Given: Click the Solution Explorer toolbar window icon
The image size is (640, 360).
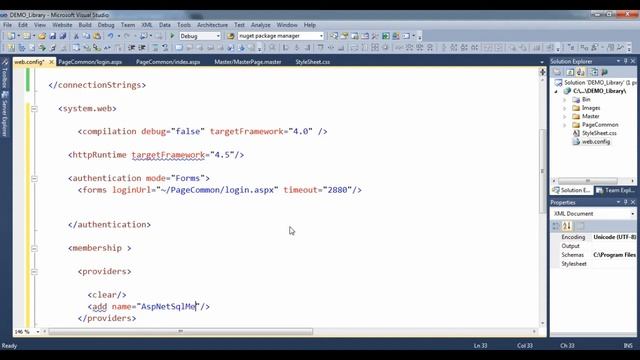Looking at the screenshot, I should 334,36.
